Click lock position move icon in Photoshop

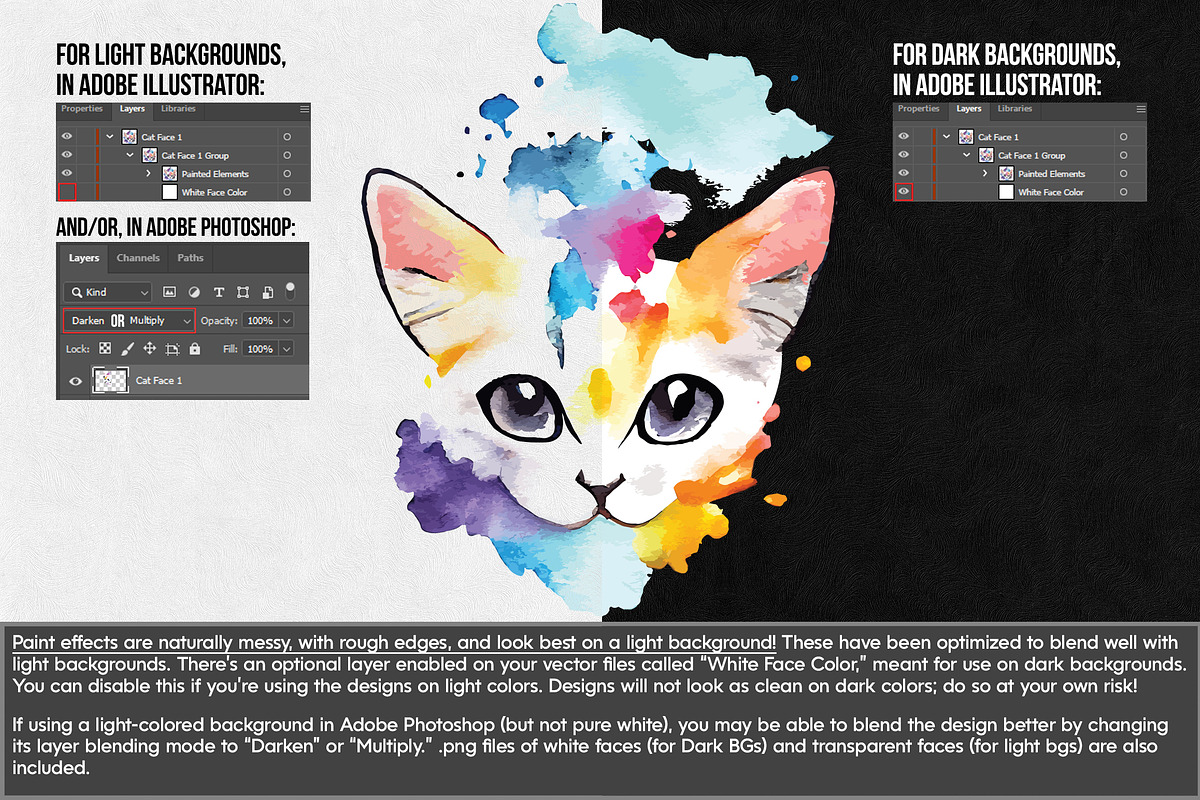(149, 349)
